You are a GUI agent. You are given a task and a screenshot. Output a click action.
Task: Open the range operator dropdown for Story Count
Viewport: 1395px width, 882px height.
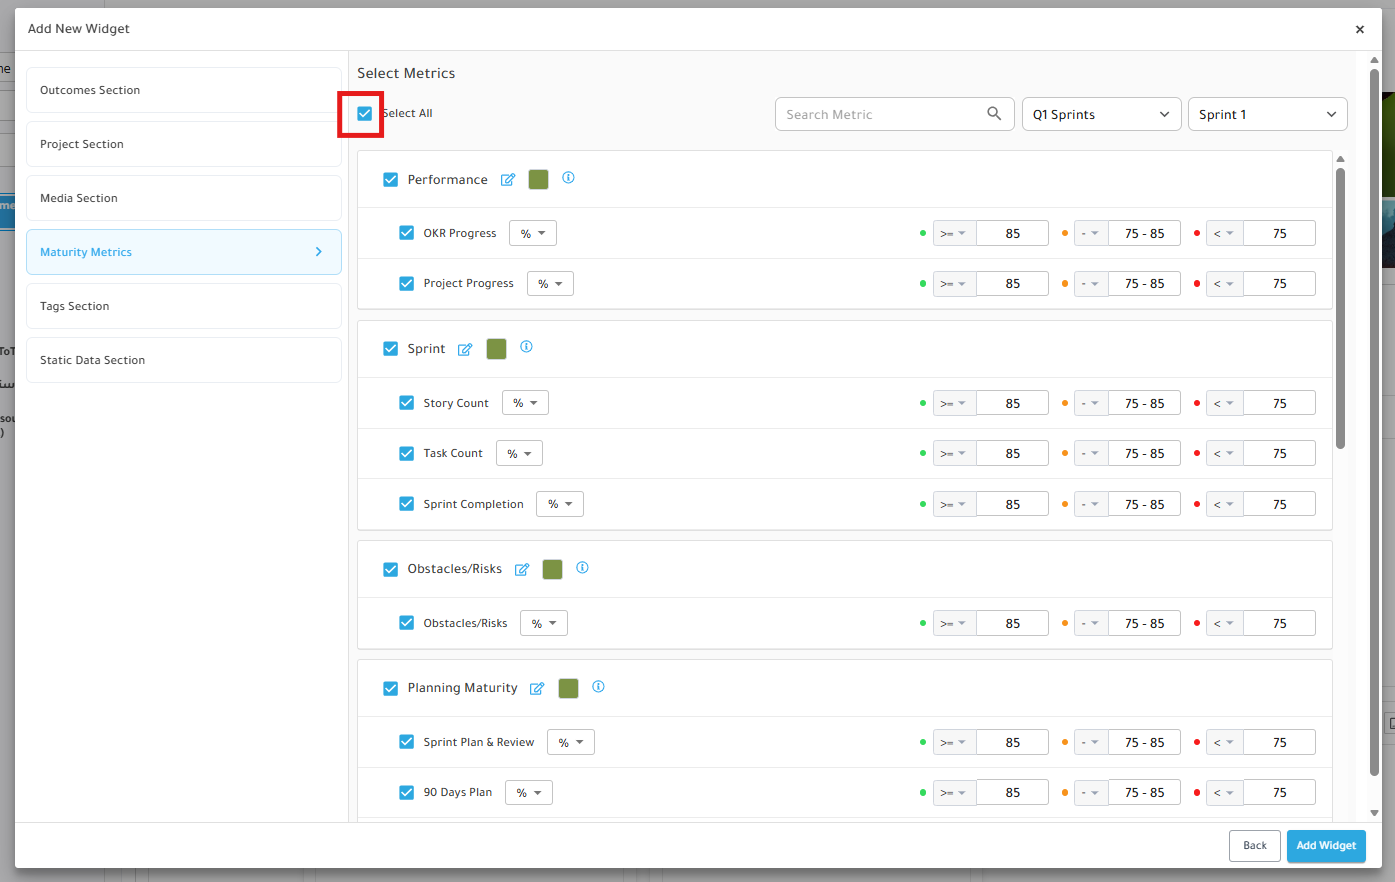point(1091,403)
